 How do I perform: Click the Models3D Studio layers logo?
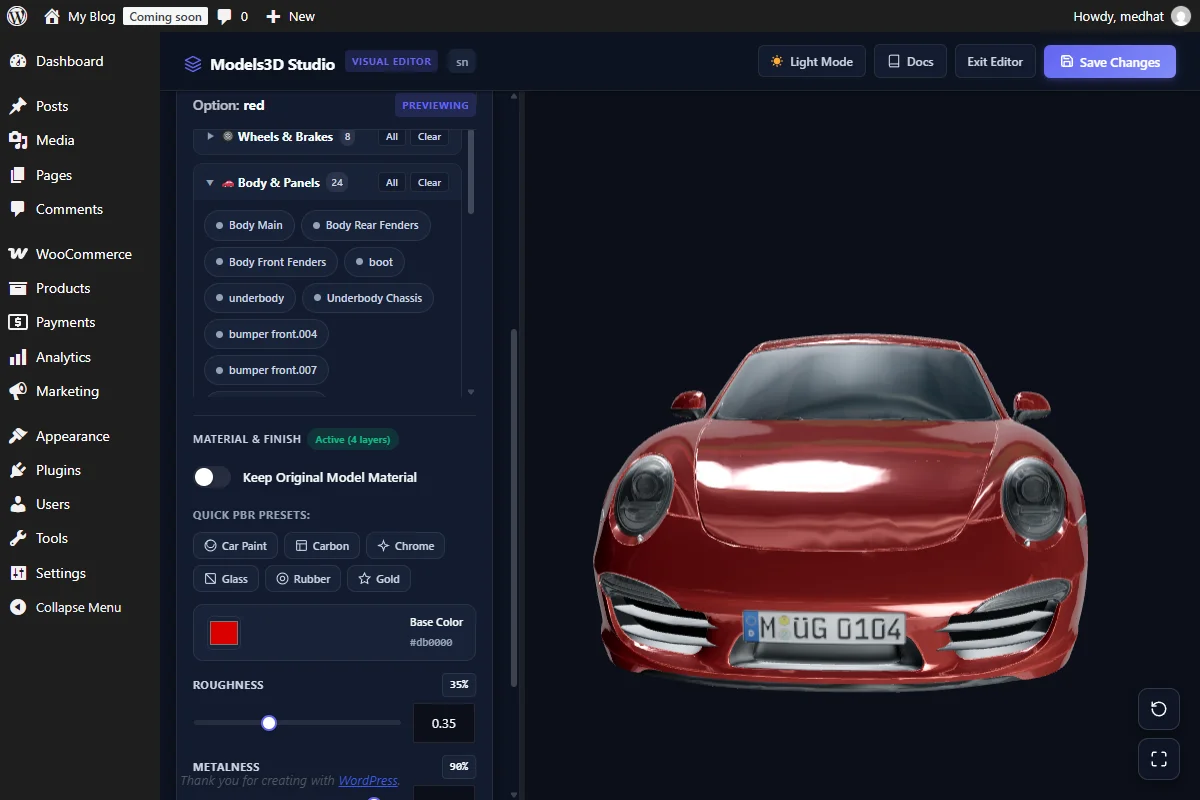193,64
